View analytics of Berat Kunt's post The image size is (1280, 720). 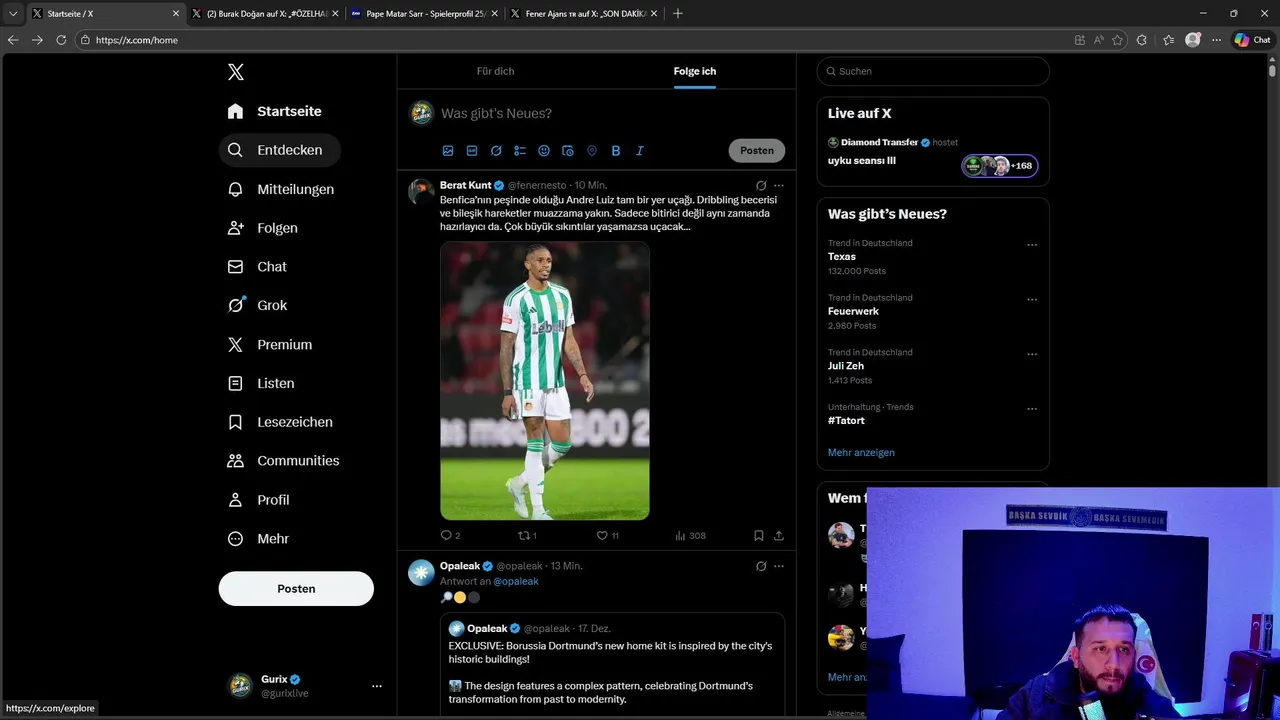(690, 536)
